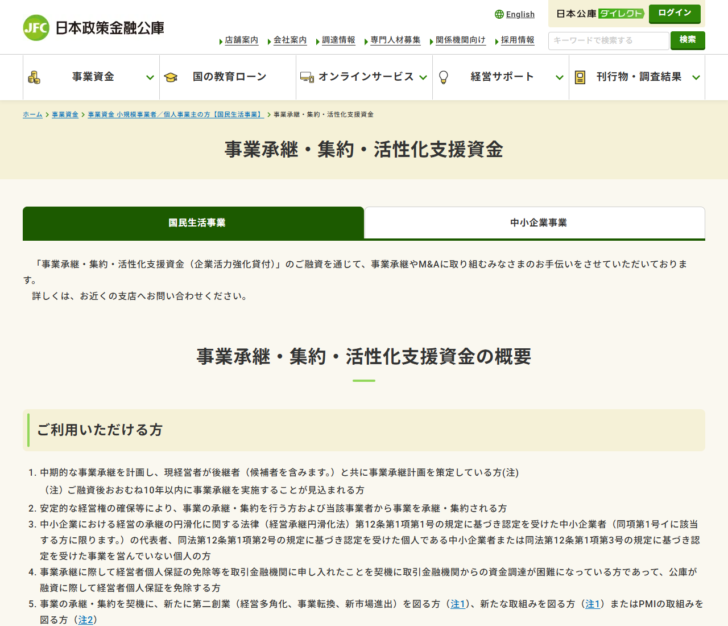Expand the 刊行物・調査結果 dropdown chevron
Screen dimensions: 728x626
pyautogui.click(x=696, y=78)
